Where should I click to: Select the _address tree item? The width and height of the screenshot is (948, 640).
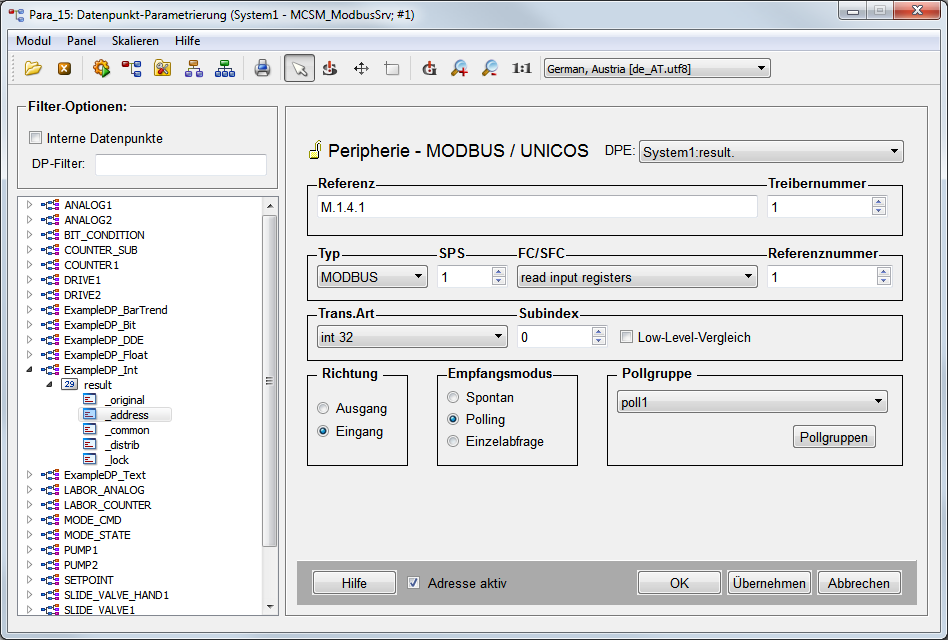(125, 415)
